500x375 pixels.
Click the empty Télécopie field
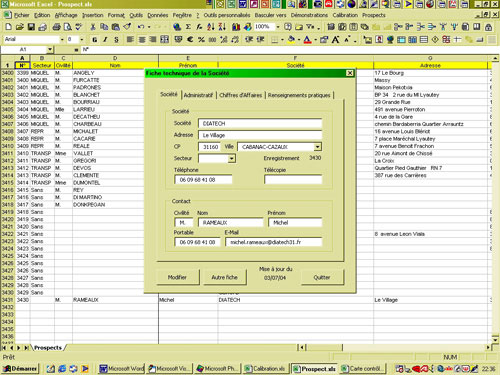coord(293,180)
